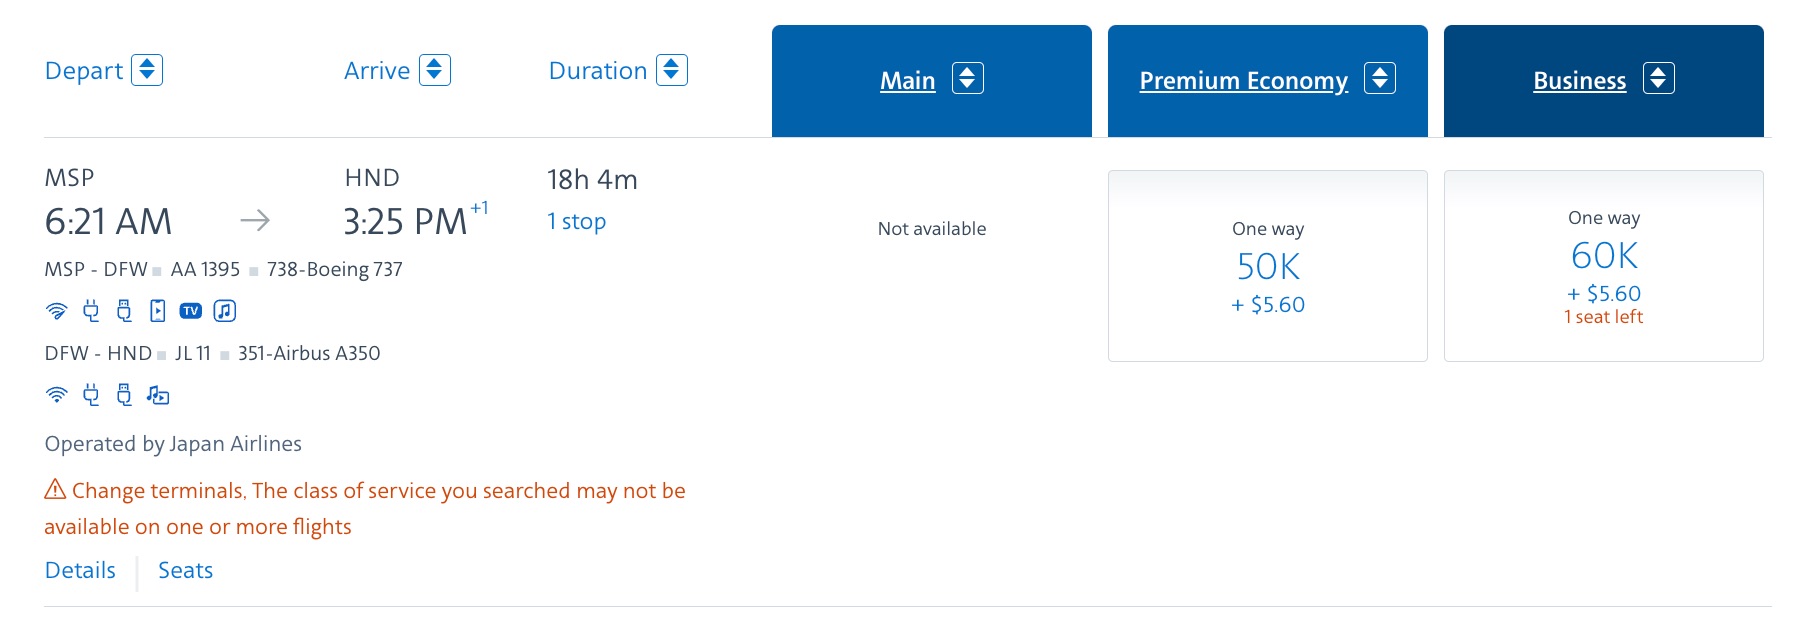
Task: Click the music note icon for AA 1395
Action: tap(225, 311)
